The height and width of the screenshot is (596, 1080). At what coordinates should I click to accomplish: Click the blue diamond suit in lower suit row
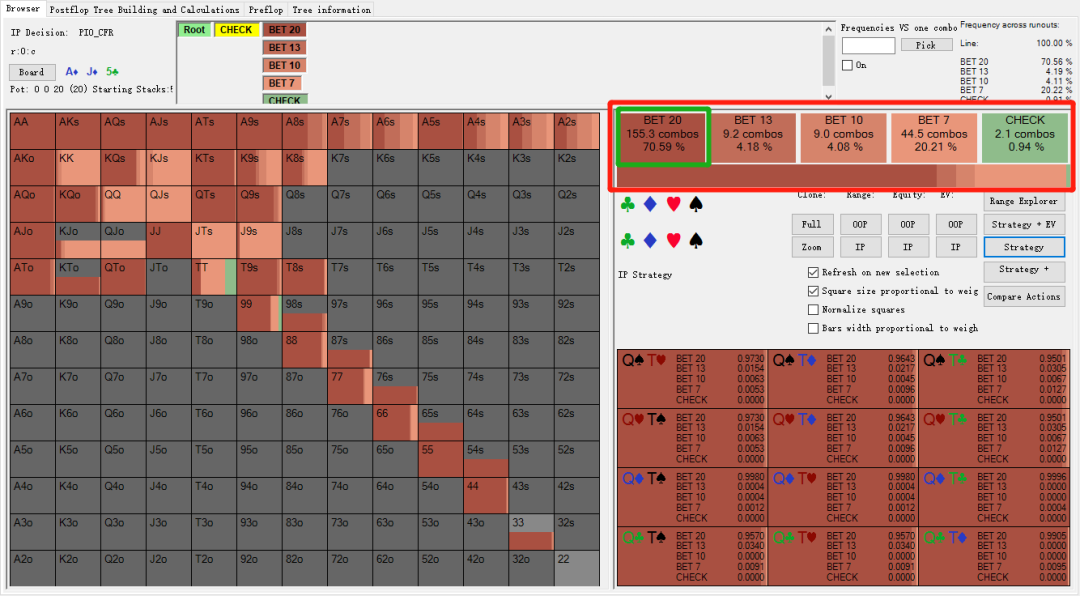650,240
